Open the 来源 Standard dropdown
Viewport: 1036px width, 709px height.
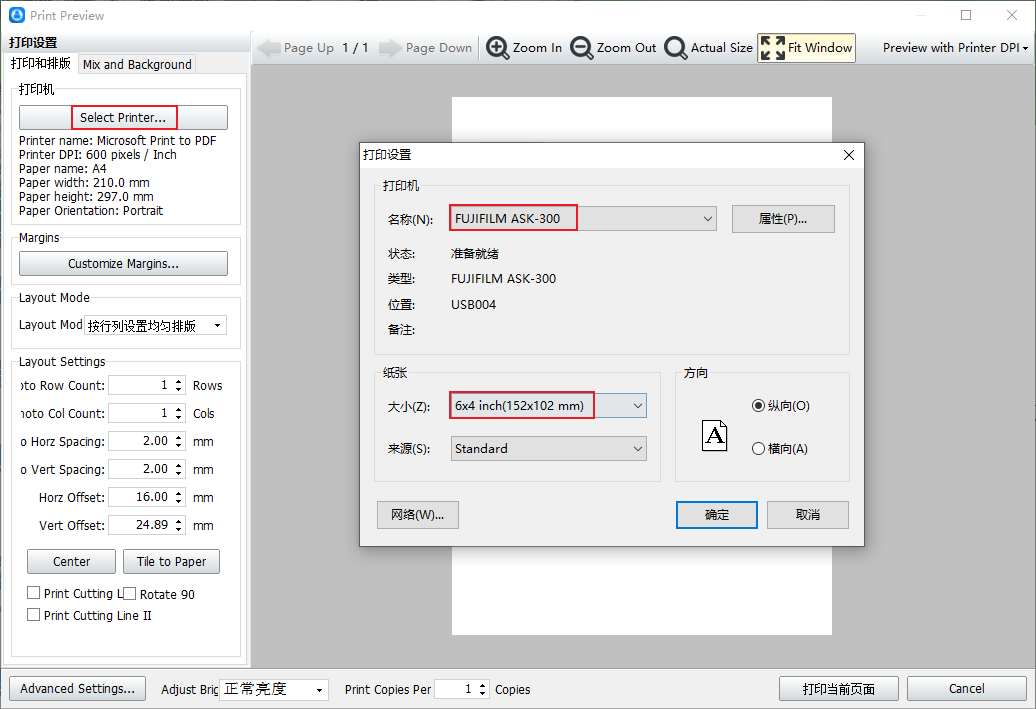pyautogui.click(x=548, y=449)
